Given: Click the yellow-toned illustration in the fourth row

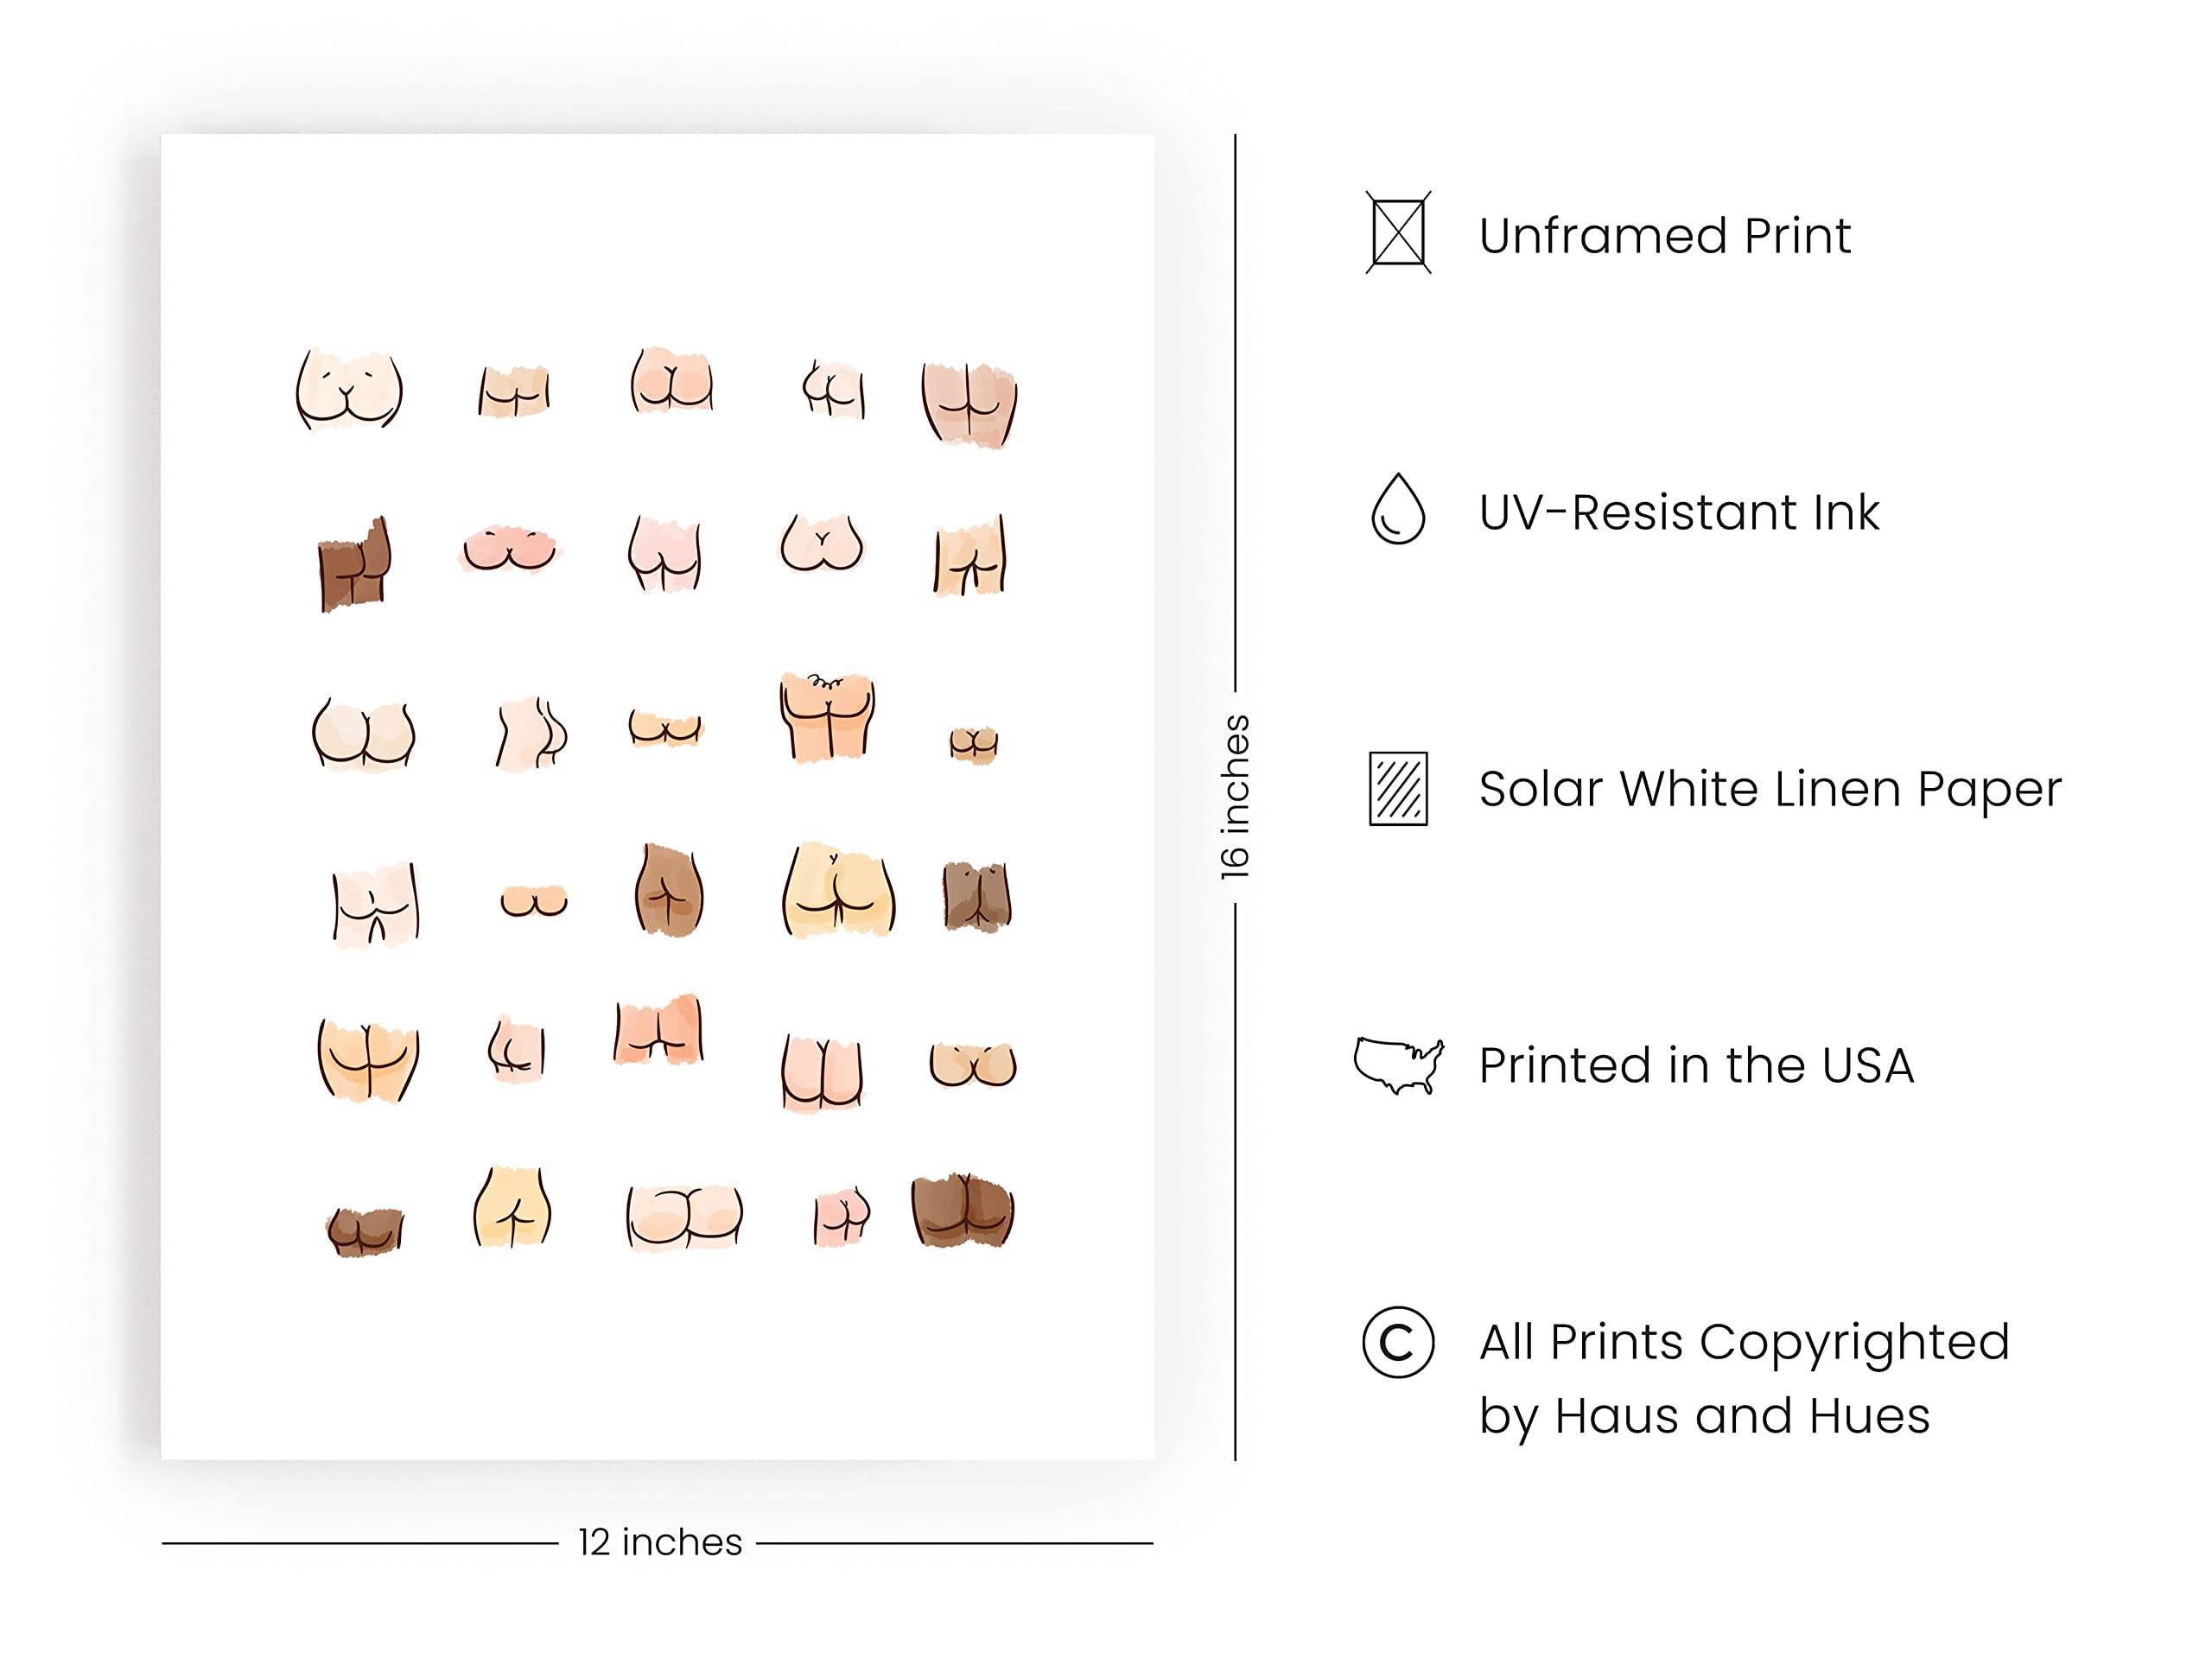Looking at the screenshot, I should click(838, 890).
